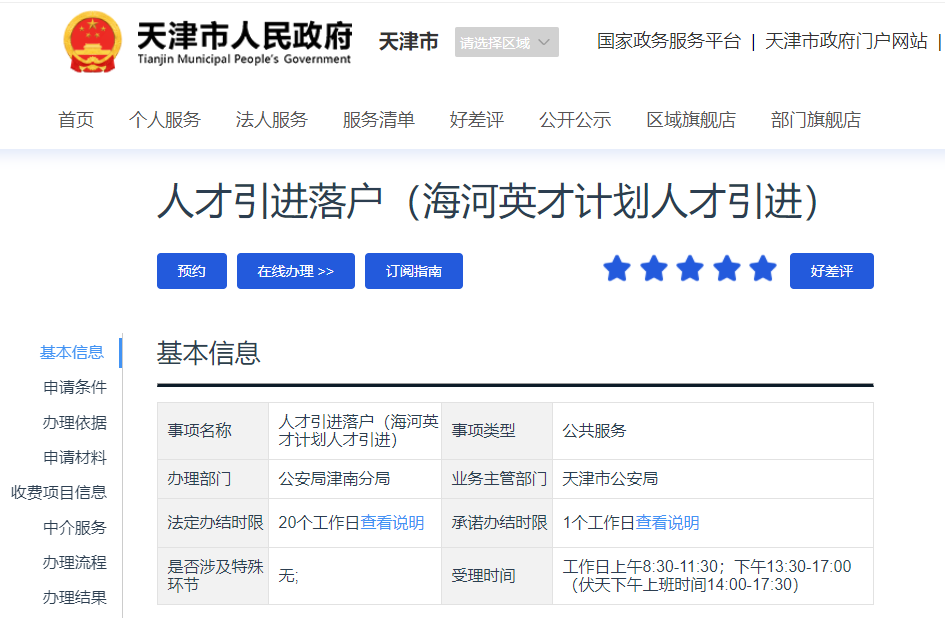Click 查看说明 beside 20个工作日

click(x=392, y=523)
